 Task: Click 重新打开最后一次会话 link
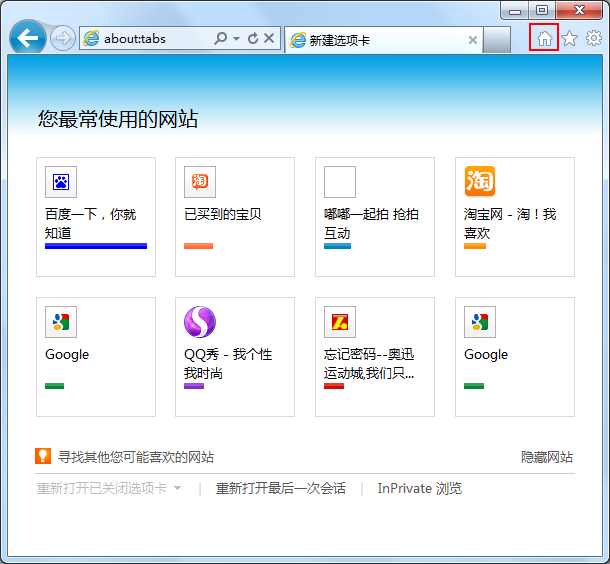[x=281, y=488]
